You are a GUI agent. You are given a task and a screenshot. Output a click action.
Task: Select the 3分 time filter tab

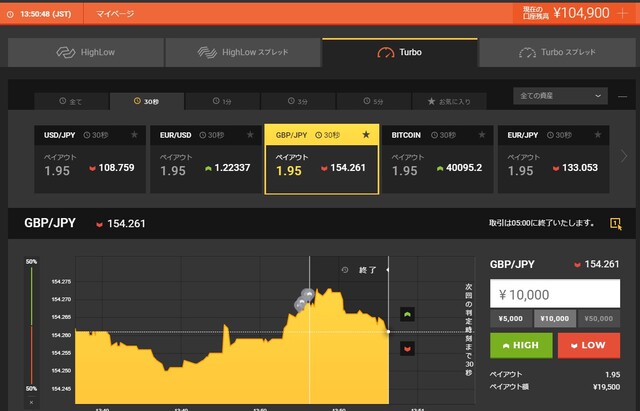tap(298, 101)
